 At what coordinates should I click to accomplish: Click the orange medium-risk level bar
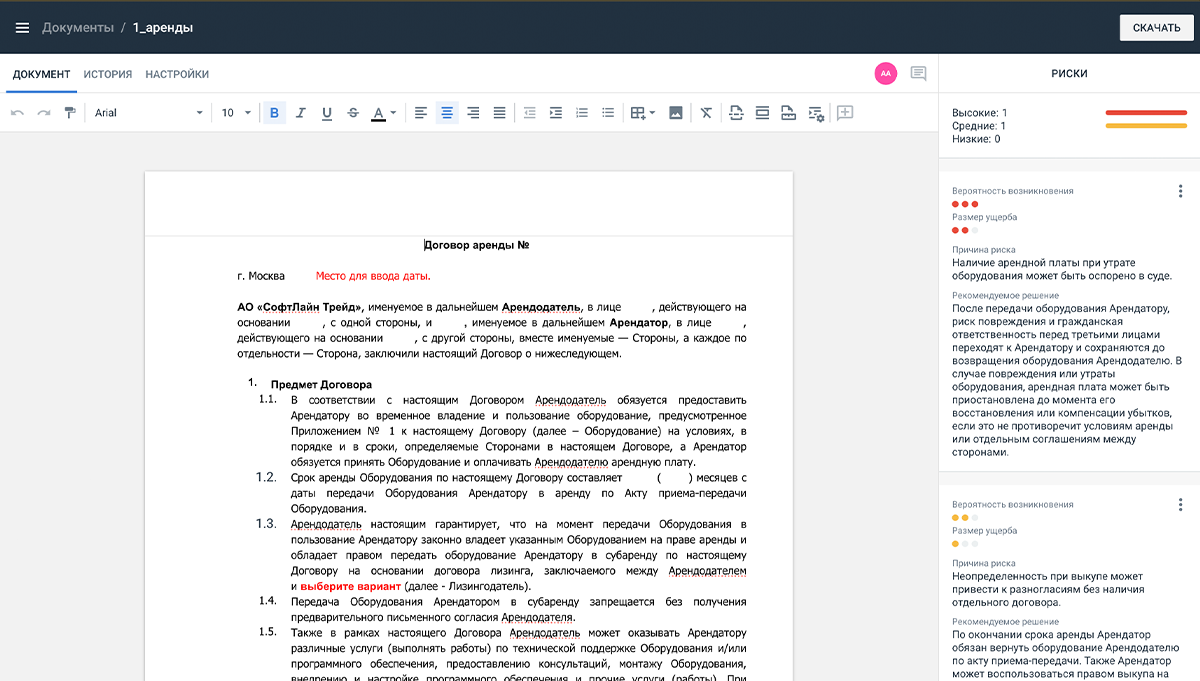(1146, 126)
